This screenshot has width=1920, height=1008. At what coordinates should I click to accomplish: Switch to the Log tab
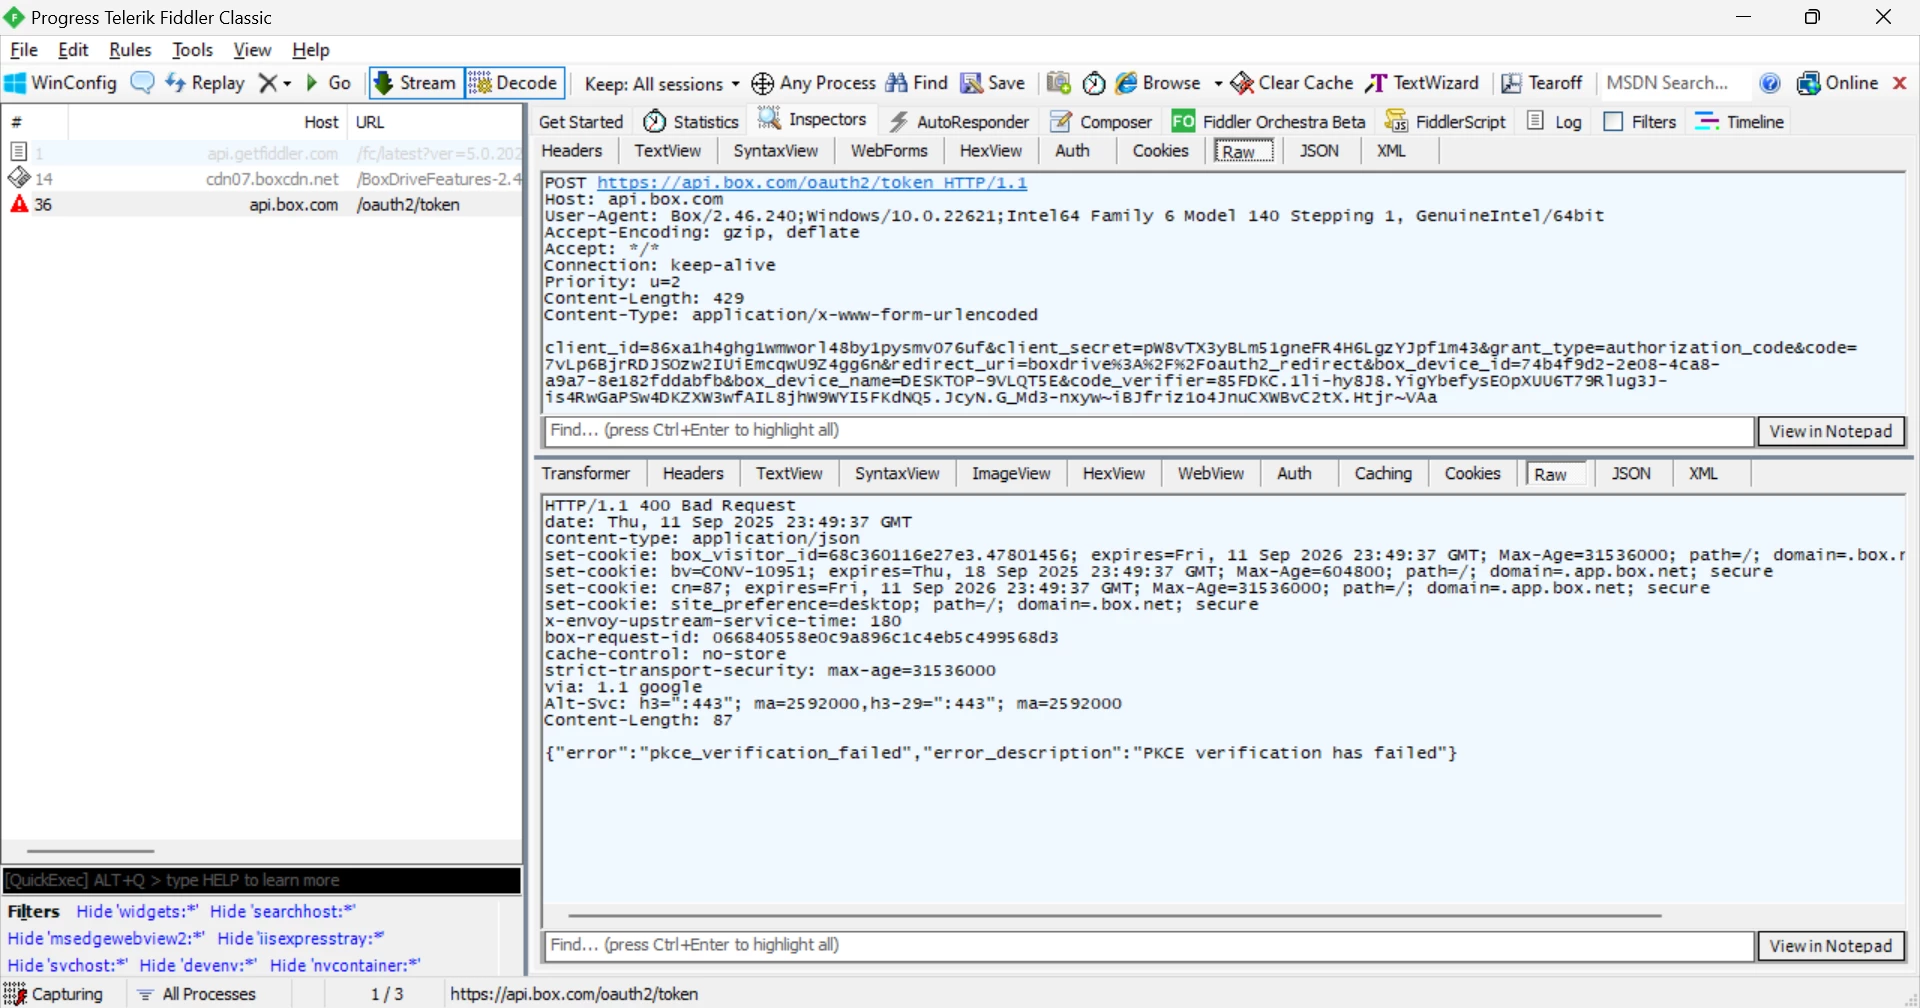pos(1555,122)
